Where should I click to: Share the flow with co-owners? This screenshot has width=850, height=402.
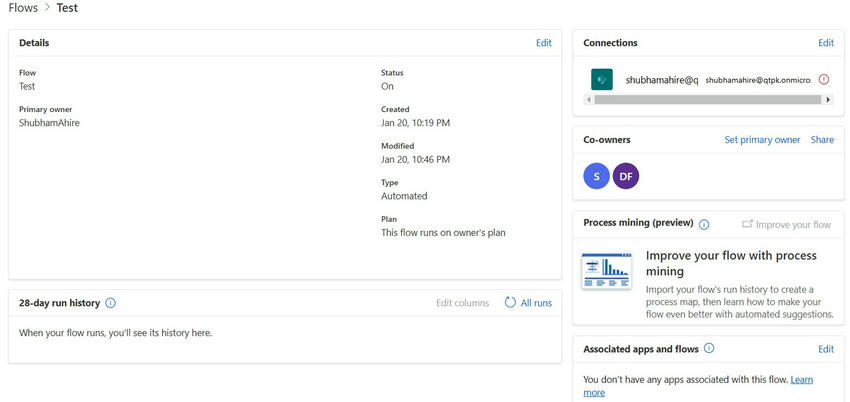[822, 140]
